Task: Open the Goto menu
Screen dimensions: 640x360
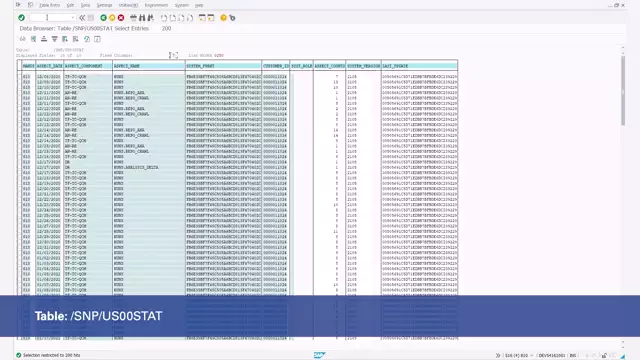Action: click(85, 5)
